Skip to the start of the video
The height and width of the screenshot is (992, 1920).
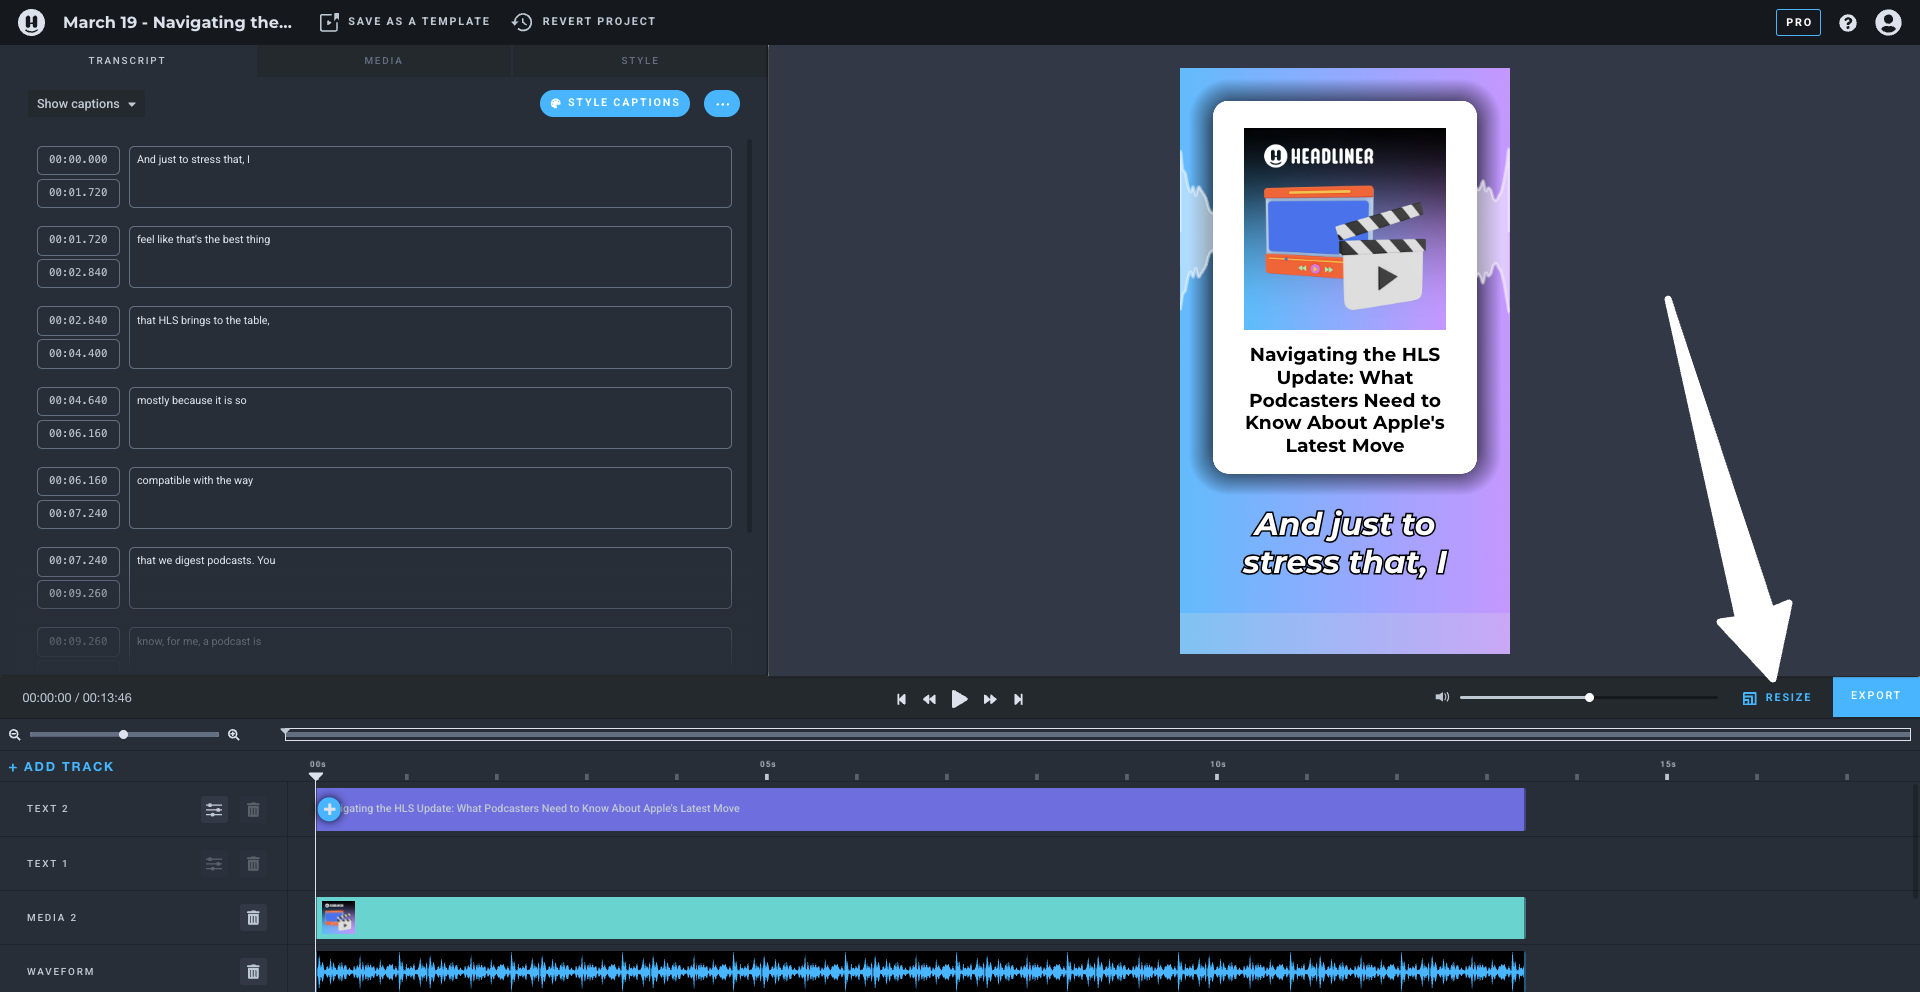coord(901,699)
